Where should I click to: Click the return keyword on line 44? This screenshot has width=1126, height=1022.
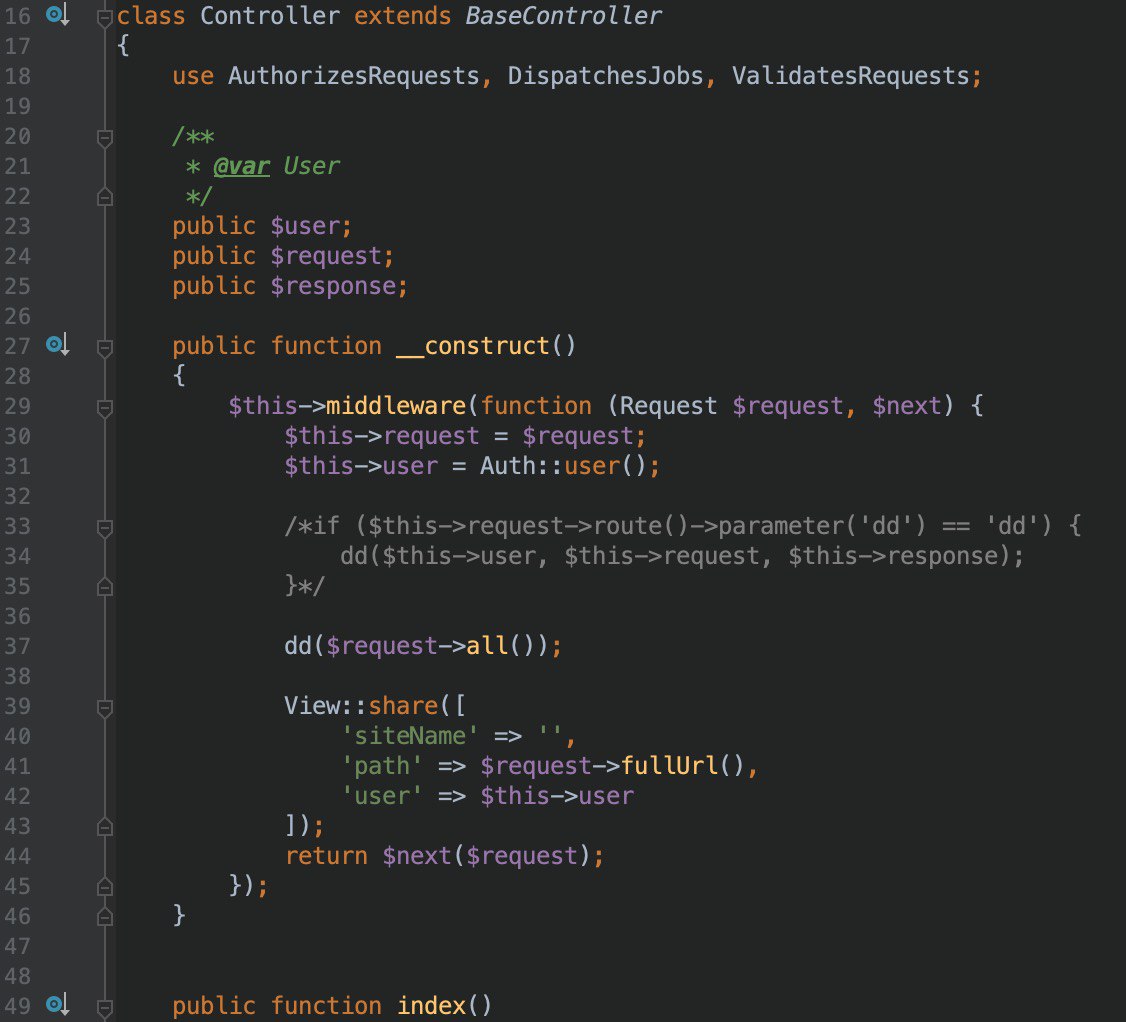325,855
